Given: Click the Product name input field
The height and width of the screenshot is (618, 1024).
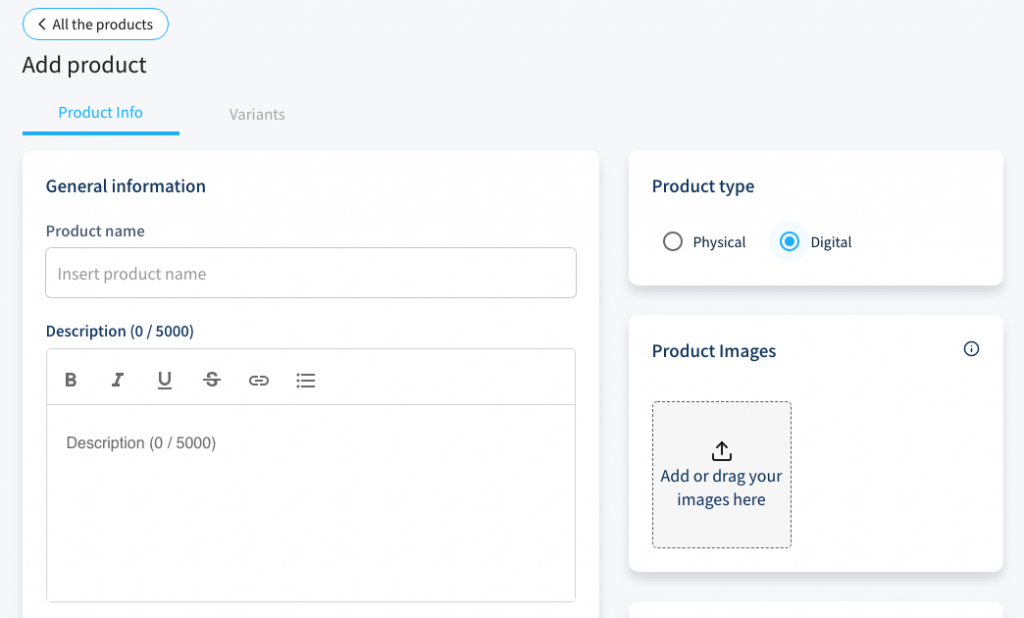Looking at the screenshot, I should point(311,273).
